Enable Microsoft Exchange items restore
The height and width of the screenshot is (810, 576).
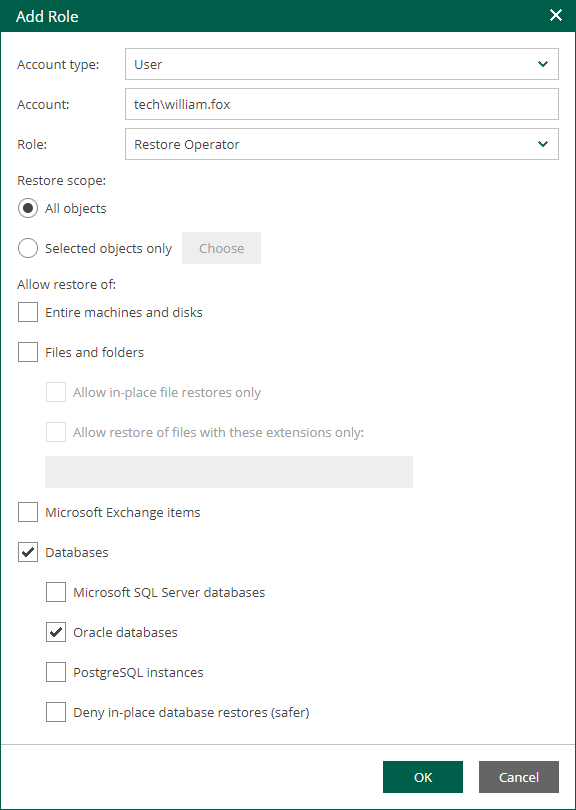click(27, 512)
